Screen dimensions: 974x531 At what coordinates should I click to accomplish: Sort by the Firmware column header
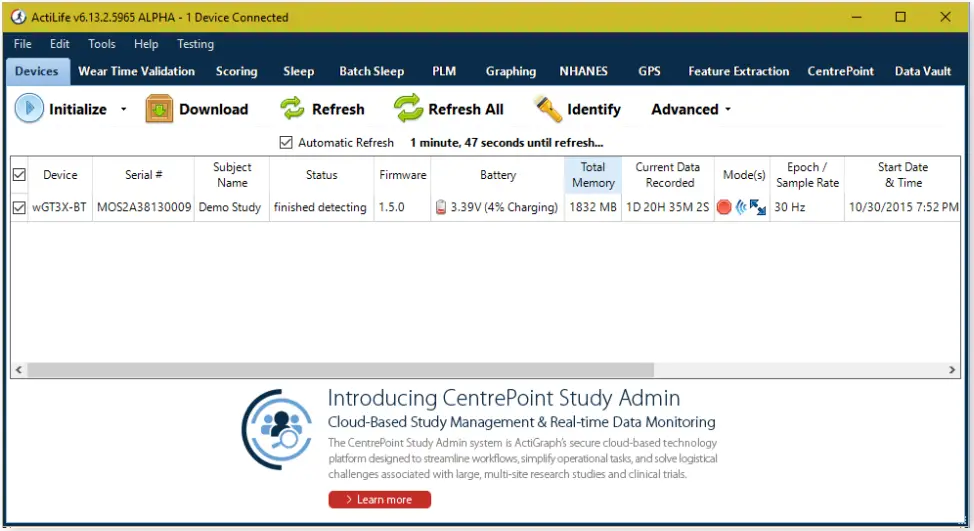(403, 175)
